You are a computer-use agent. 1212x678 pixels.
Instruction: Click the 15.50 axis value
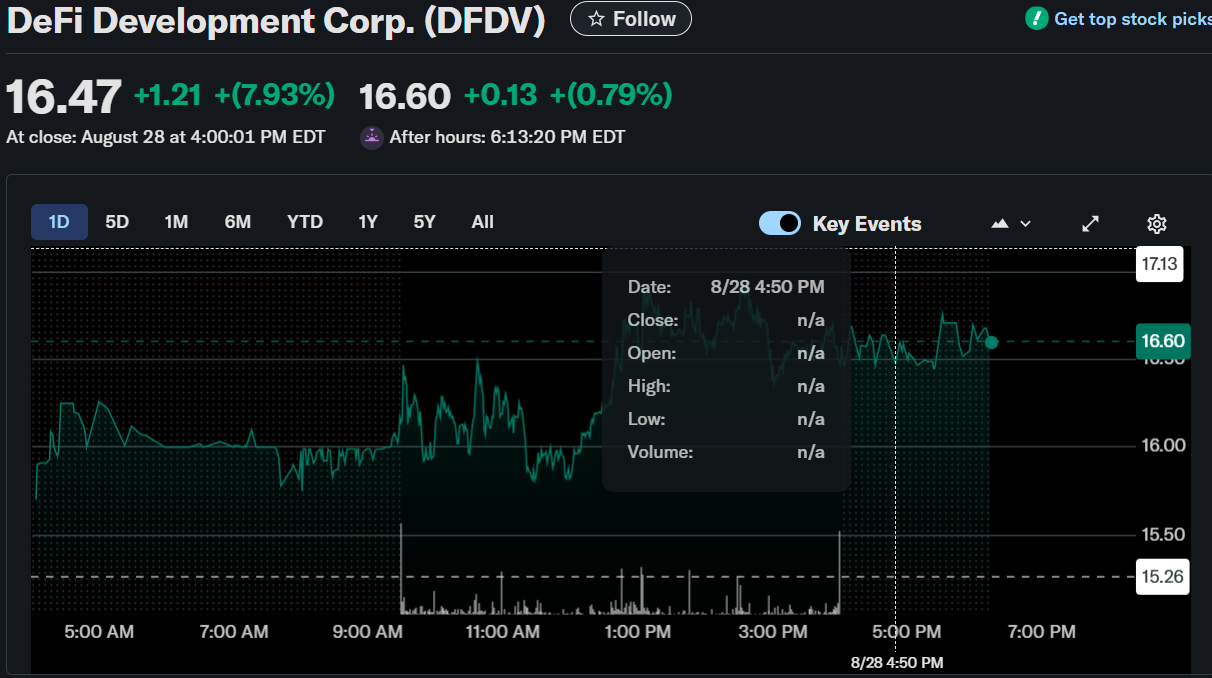[1163, 535]
